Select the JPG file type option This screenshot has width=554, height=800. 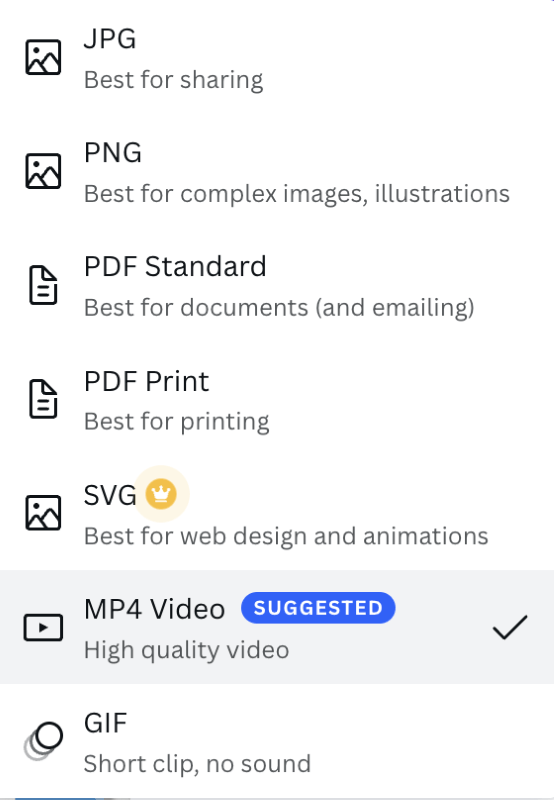277,57
